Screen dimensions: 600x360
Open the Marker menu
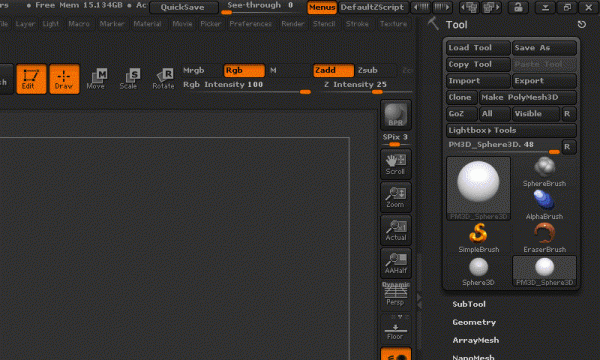click(112, 24)
